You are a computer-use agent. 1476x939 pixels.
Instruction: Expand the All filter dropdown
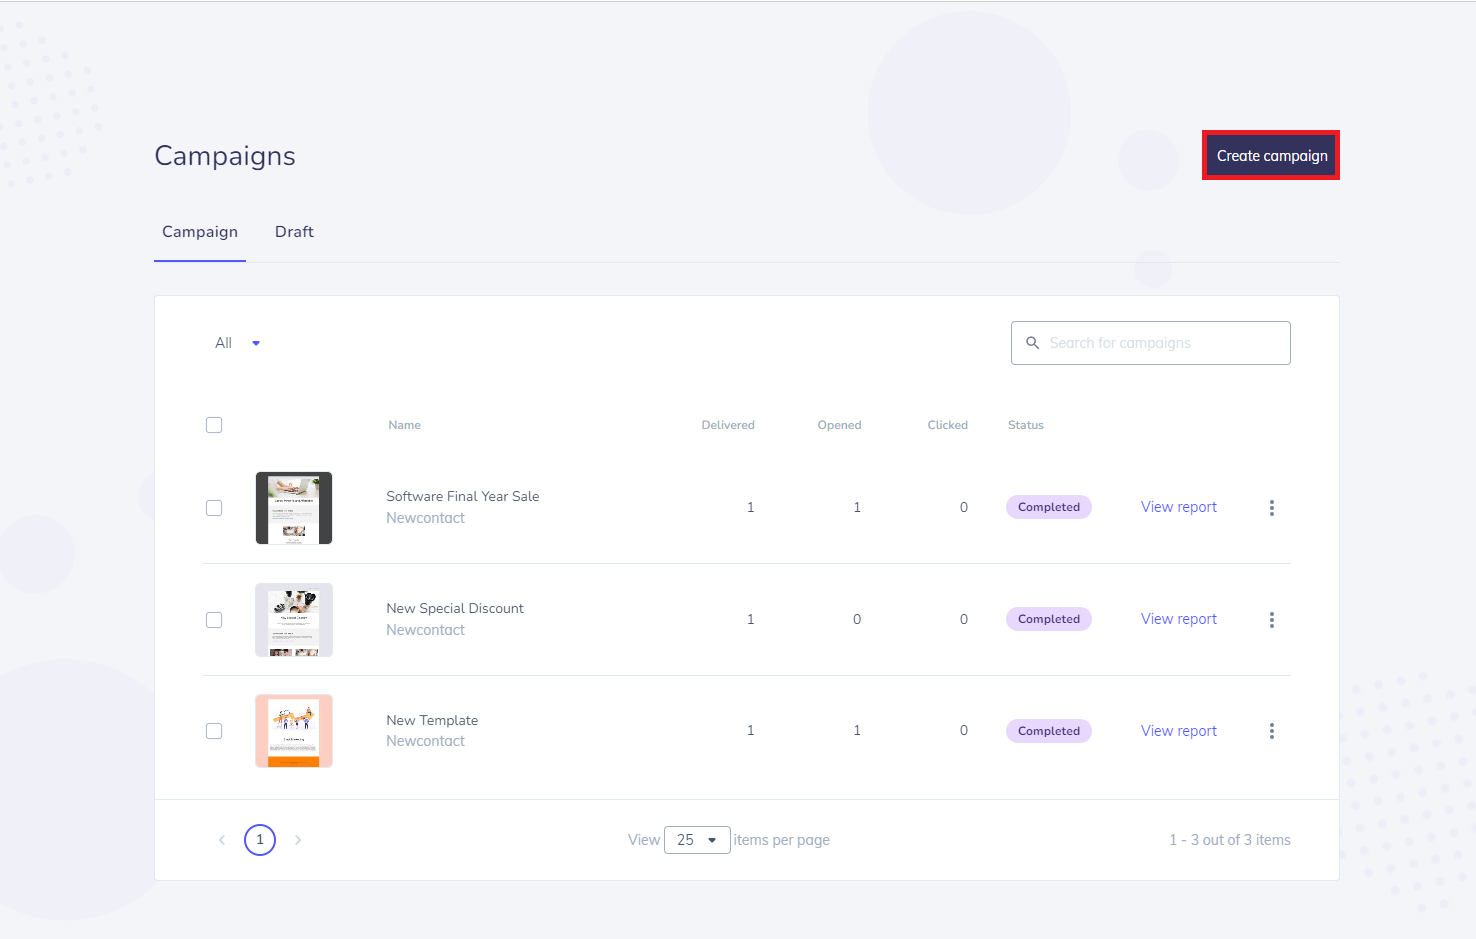tap(238, 343)
